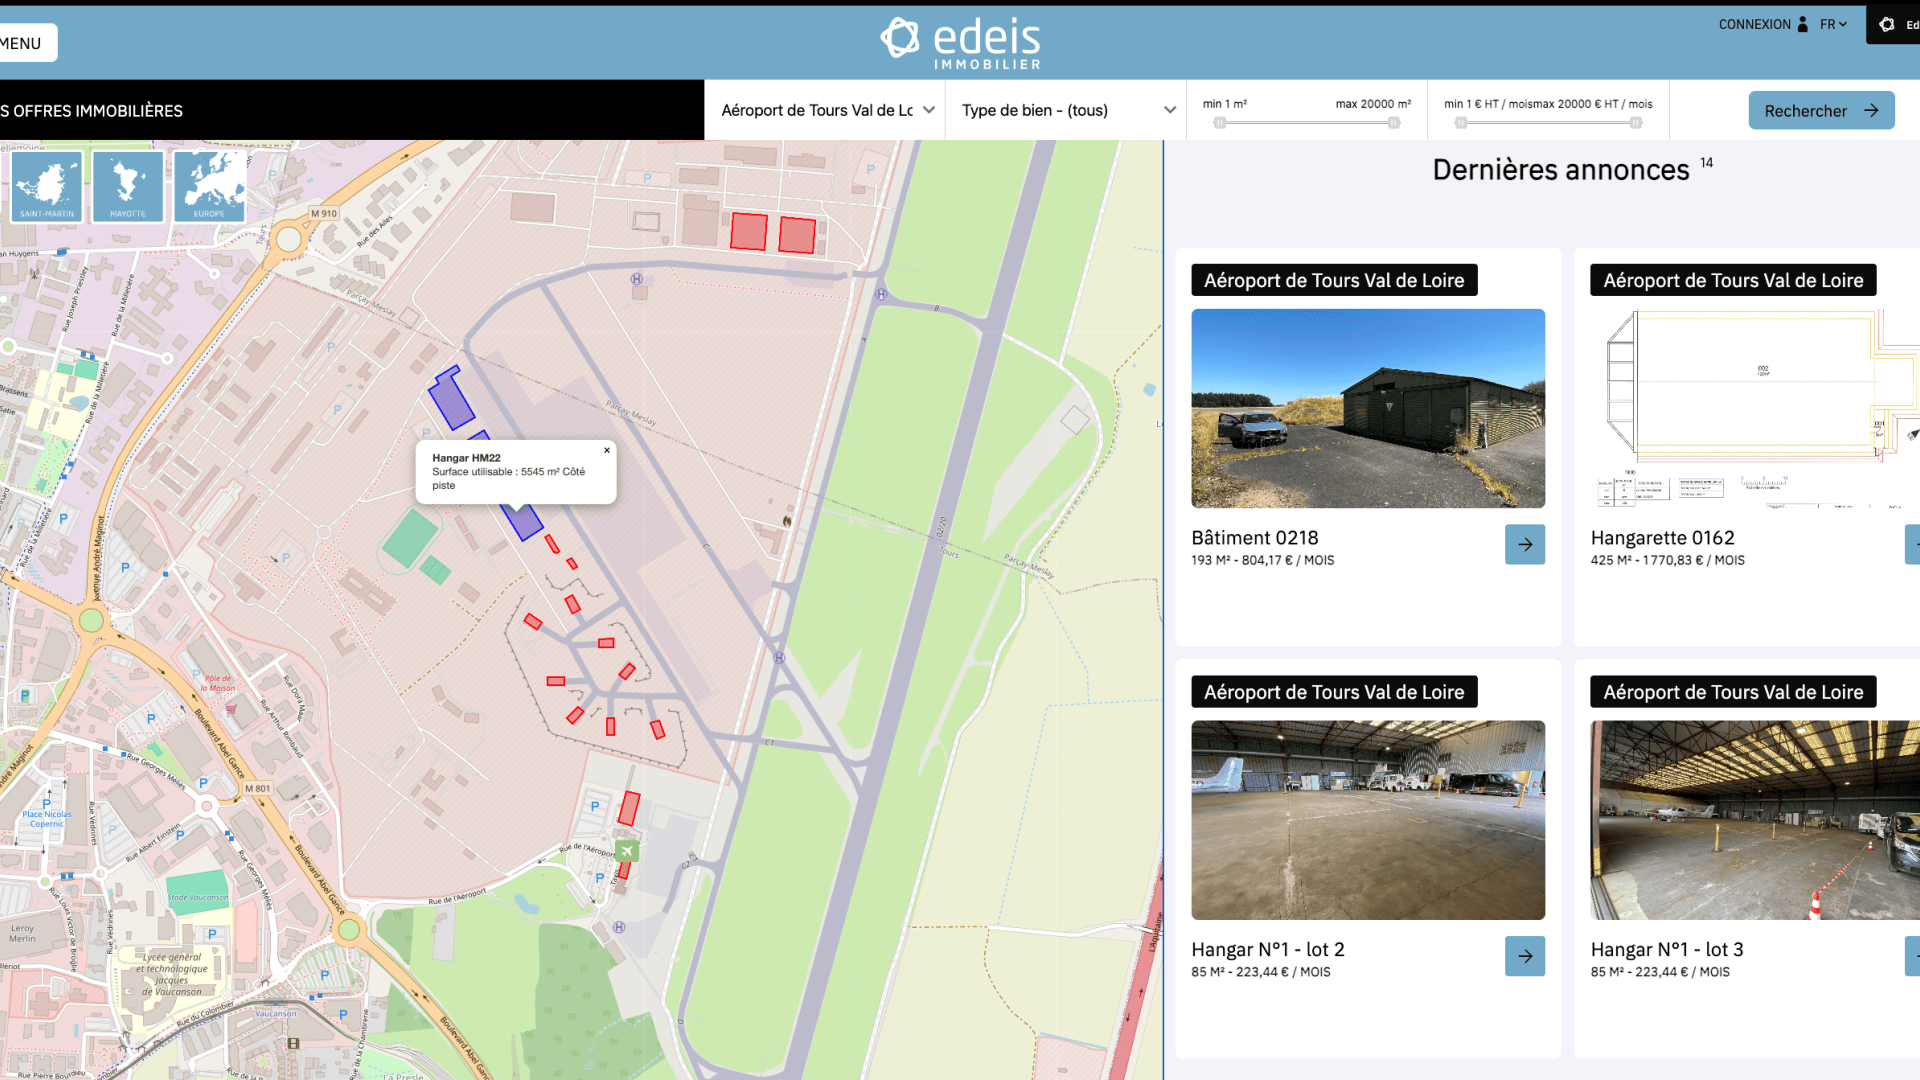Click the airport plane marker on map
The width and height of the screenshot is (1920, 1080).
tap(627, 851)
